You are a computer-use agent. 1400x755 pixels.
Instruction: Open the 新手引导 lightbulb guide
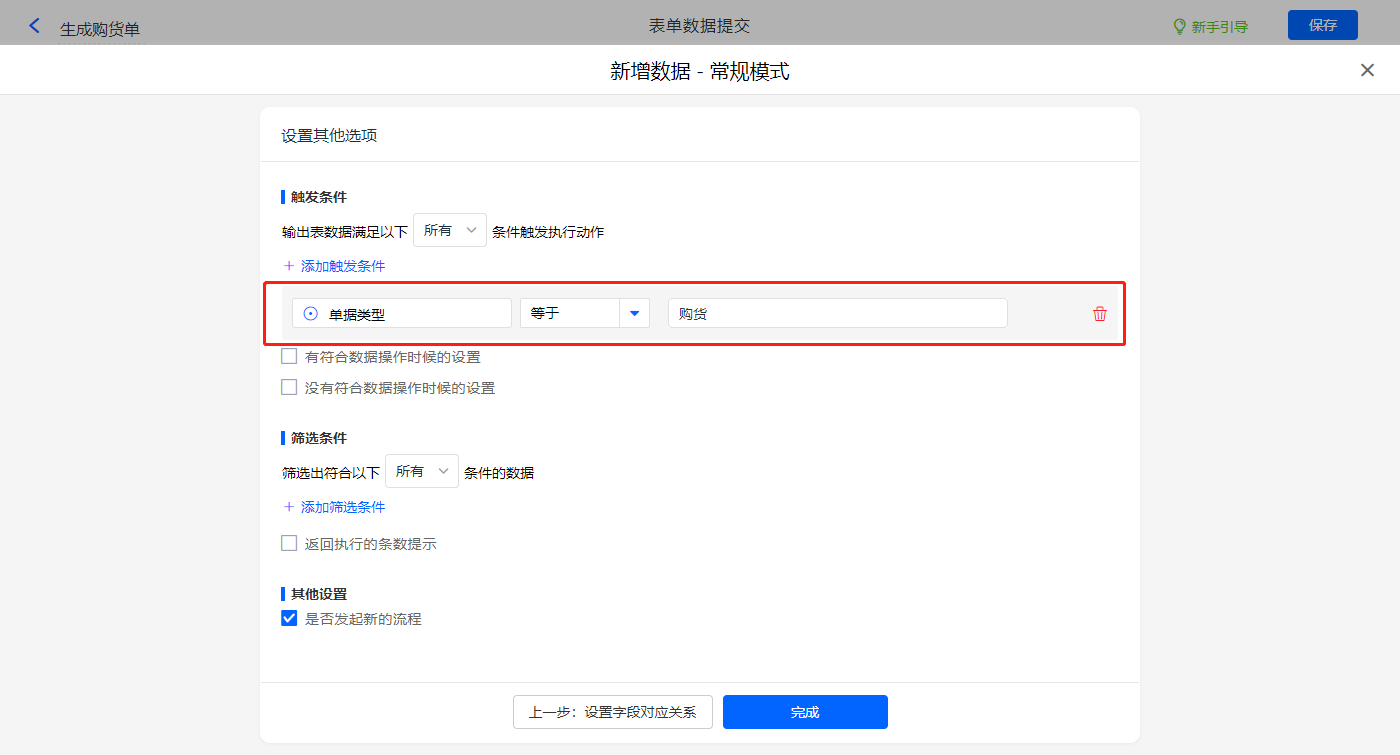pyautogui.click(x=1210, y=27)
